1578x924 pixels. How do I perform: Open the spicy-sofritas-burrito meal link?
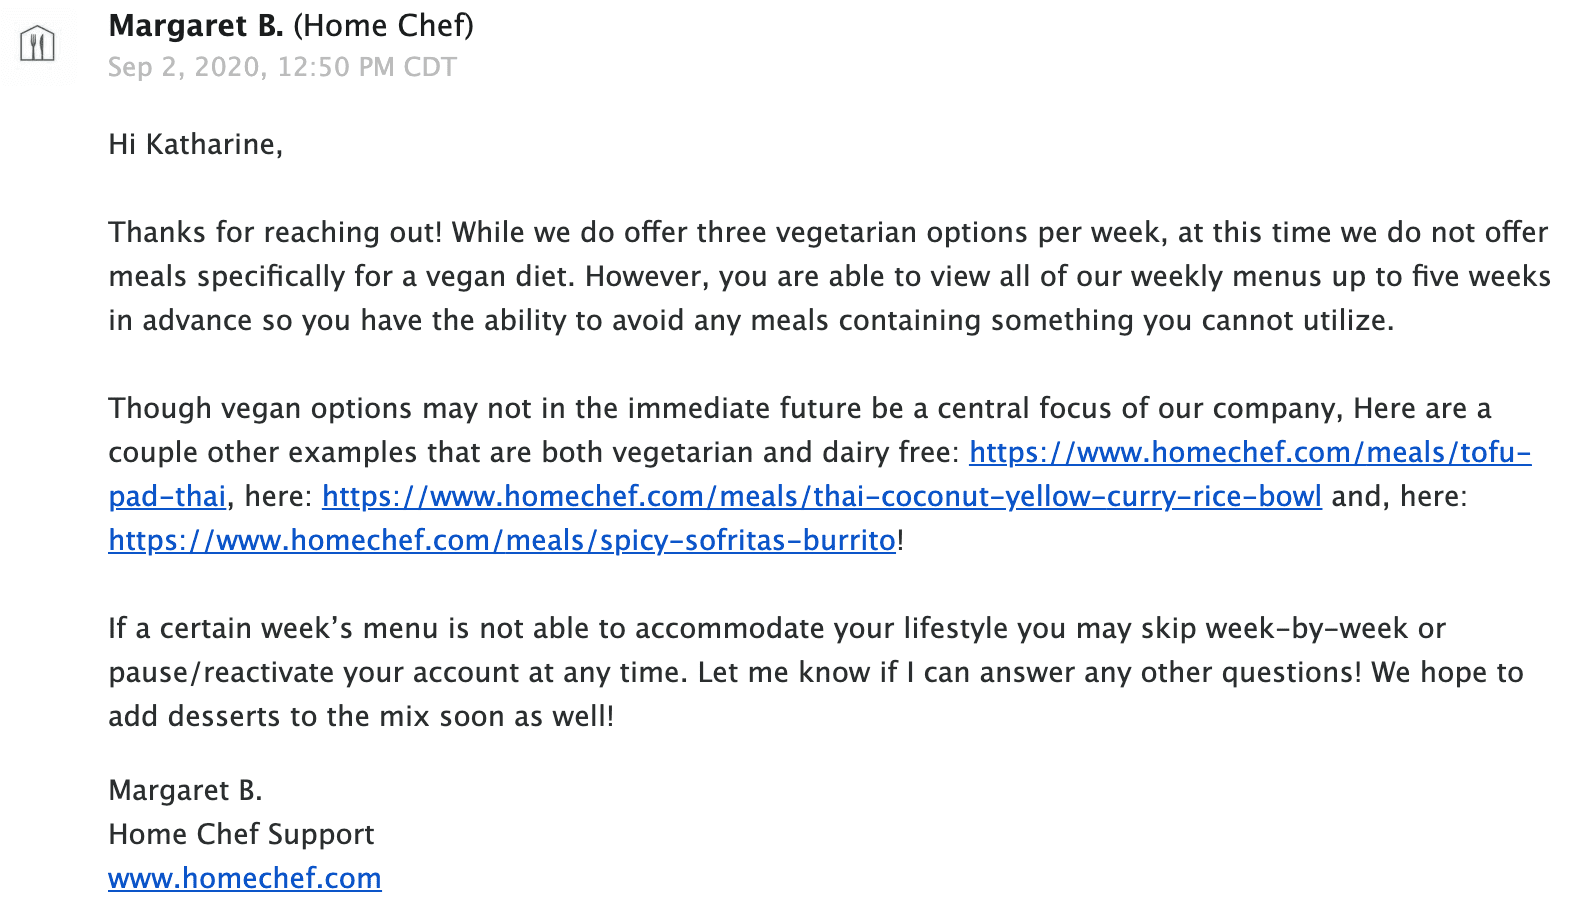pos(502,540)
